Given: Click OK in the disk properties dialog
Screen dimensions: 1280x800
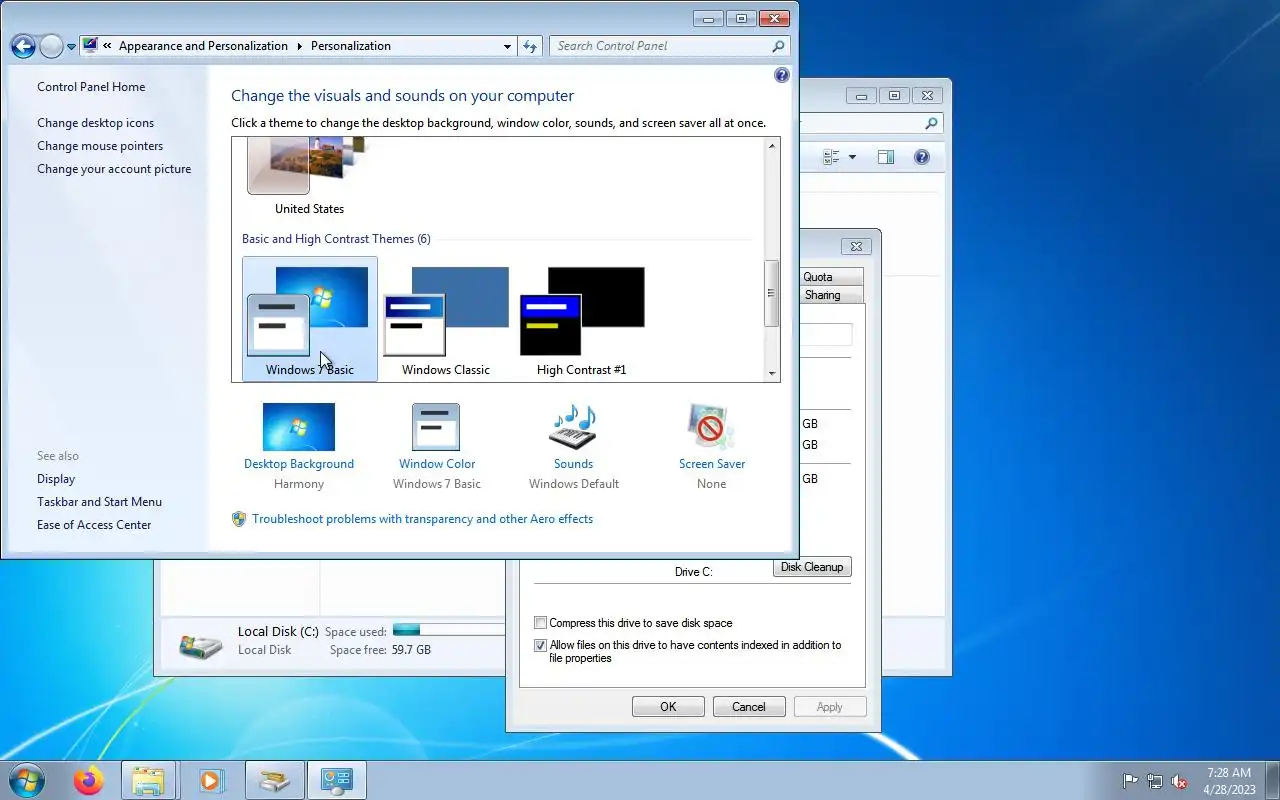Looking at the screenshot, I should click(668, 707).
